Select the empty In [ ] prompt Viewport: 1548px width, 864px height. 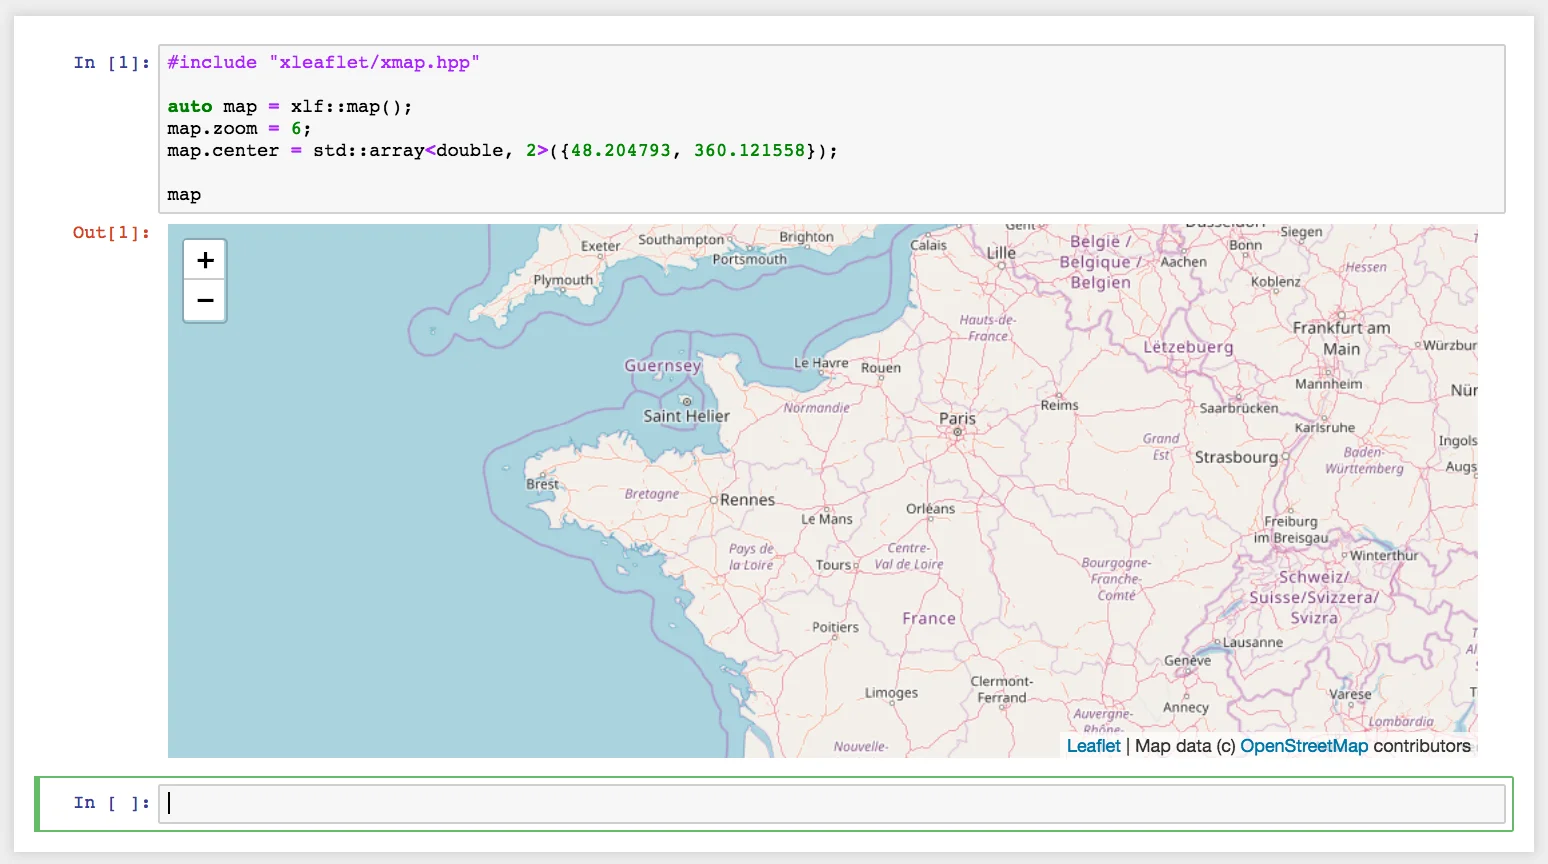click(111, 803)
